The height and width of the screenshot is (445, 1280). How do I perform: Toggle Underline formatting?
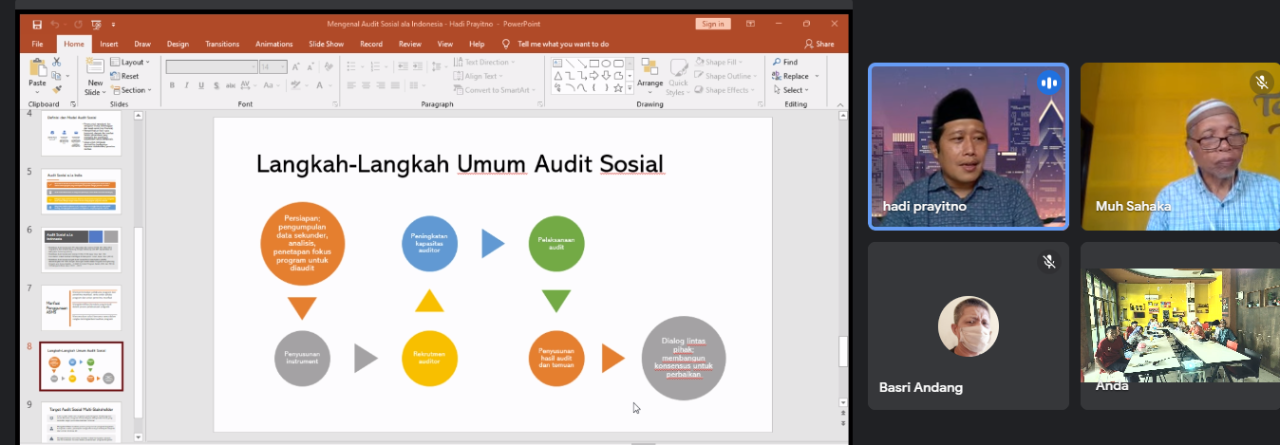coord(200,86)
